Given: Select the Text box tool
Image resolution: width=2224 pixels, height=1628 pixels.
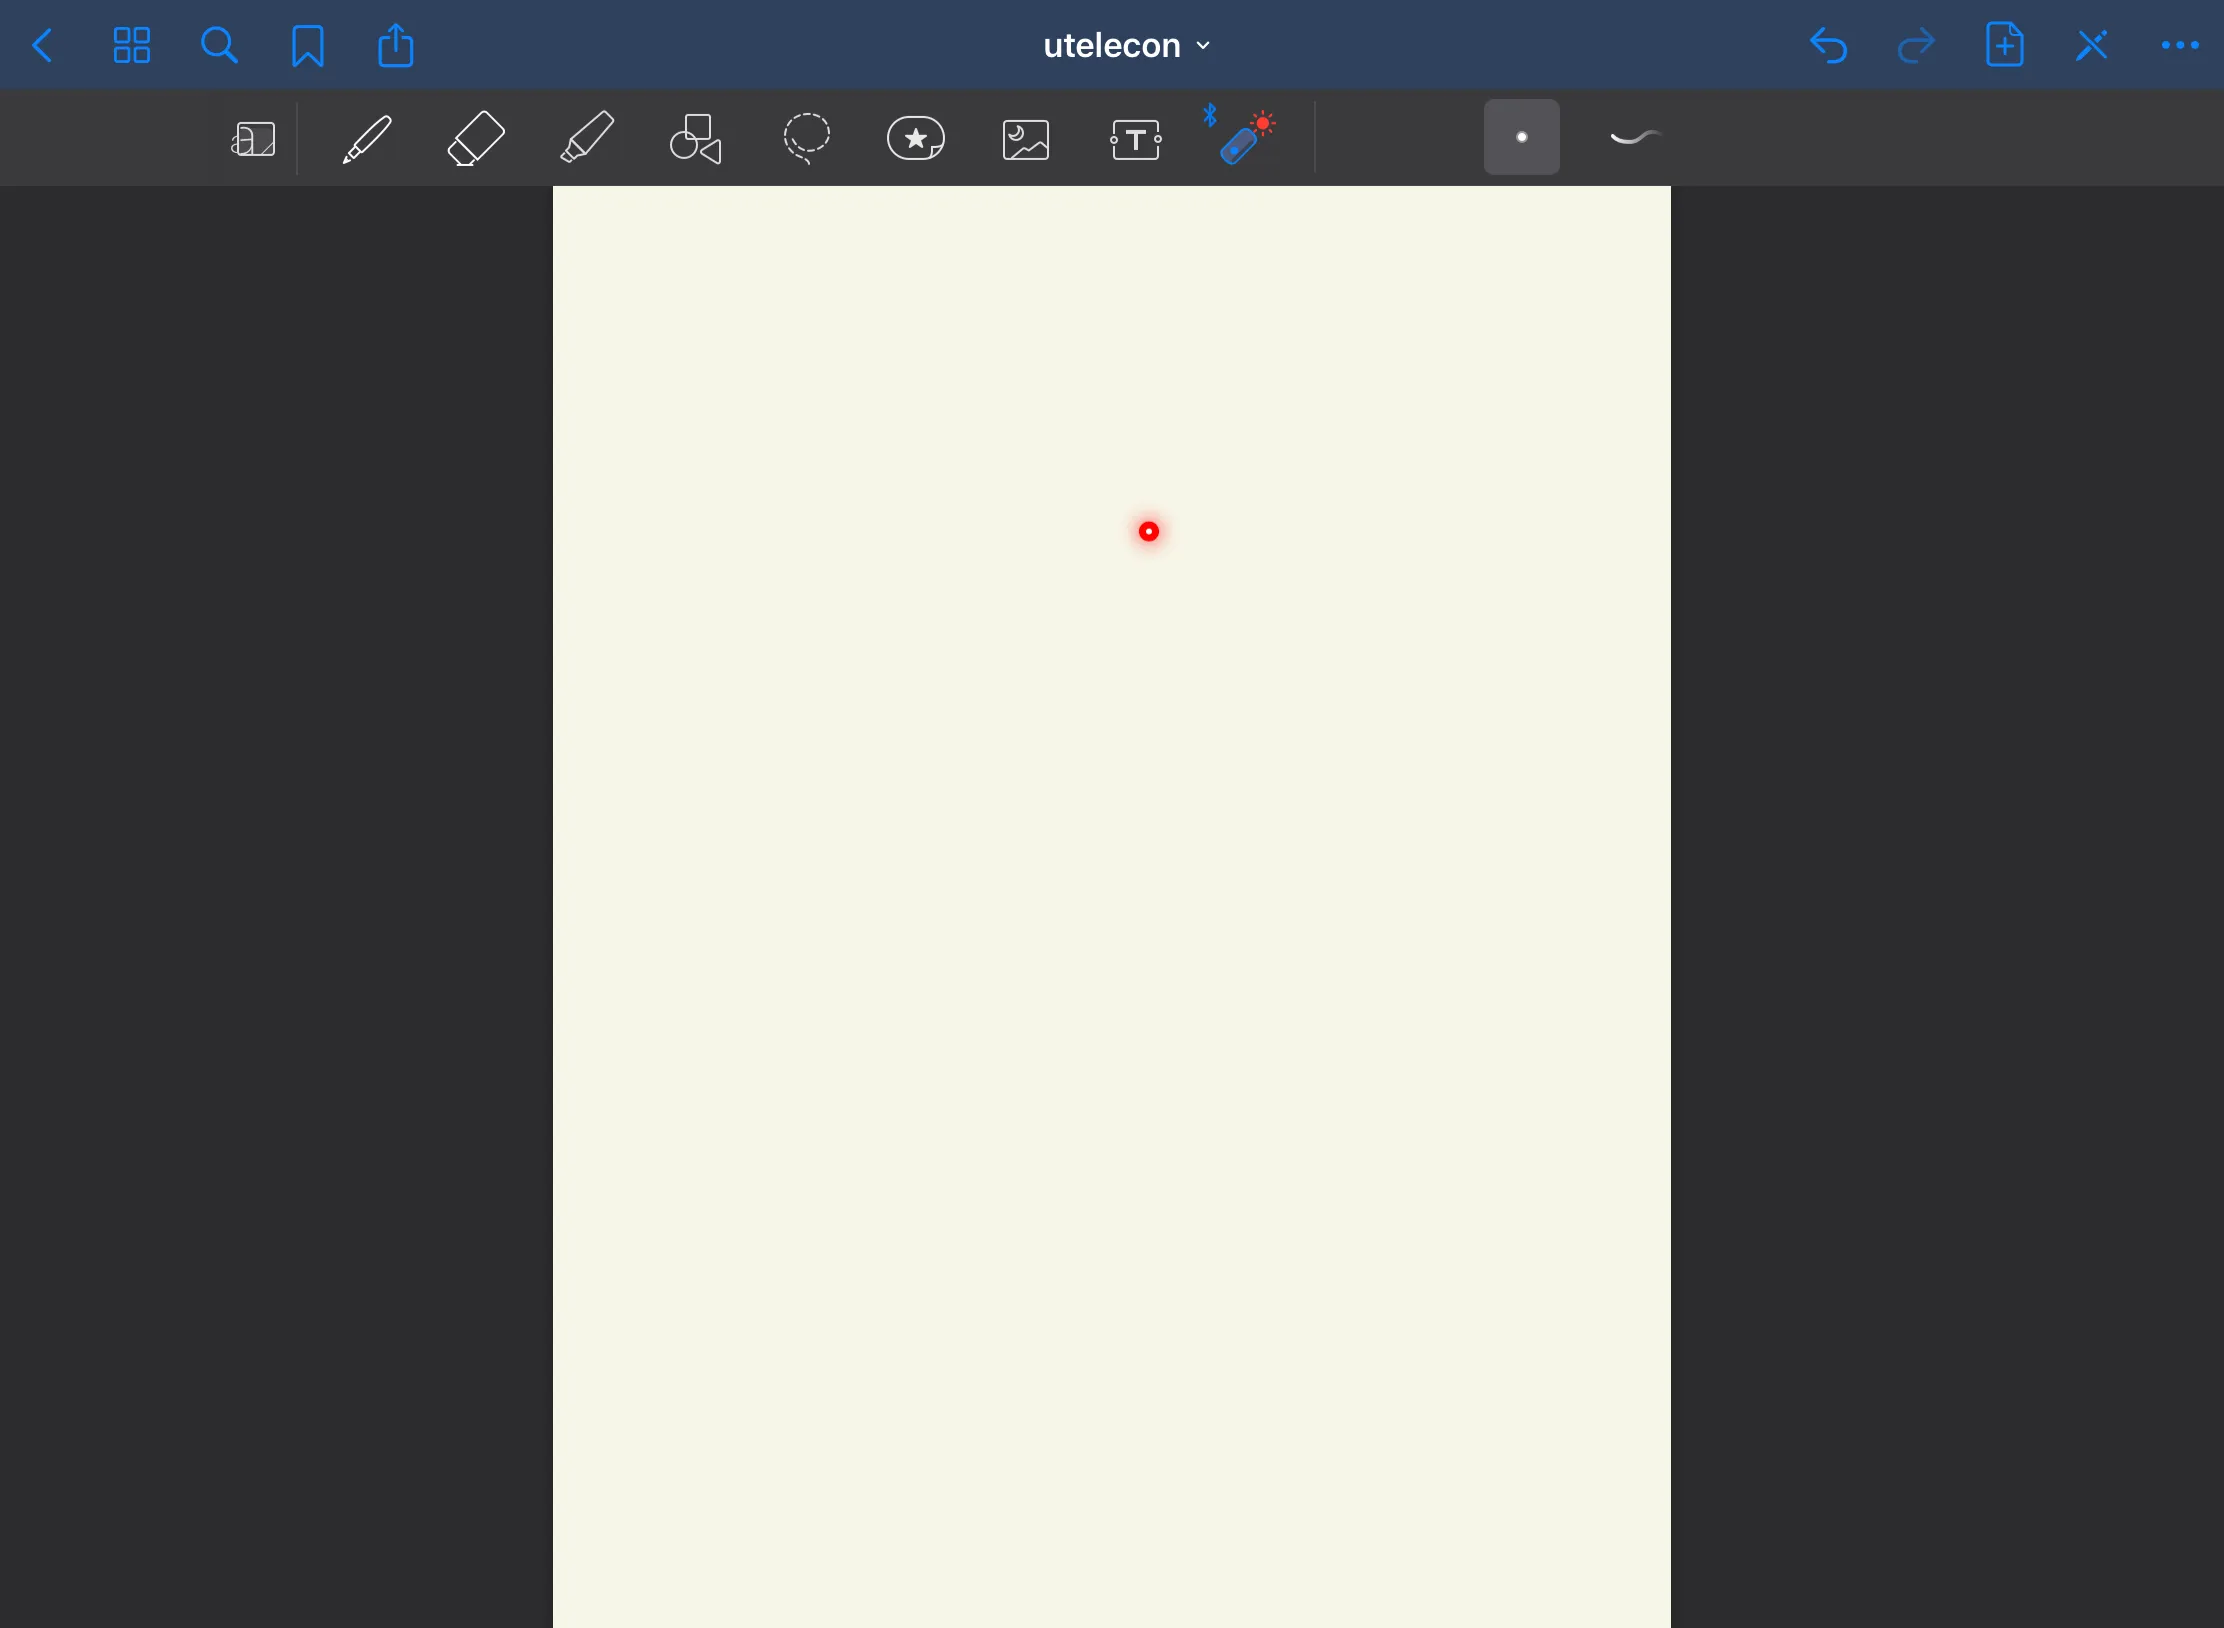Looking at the screenshot, I should click(x=1136, y=140).
